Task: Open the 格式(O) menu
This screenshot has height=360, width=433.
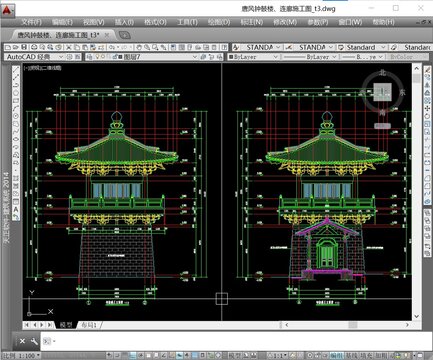Action: pyautogui.click(x=155, y=22)
